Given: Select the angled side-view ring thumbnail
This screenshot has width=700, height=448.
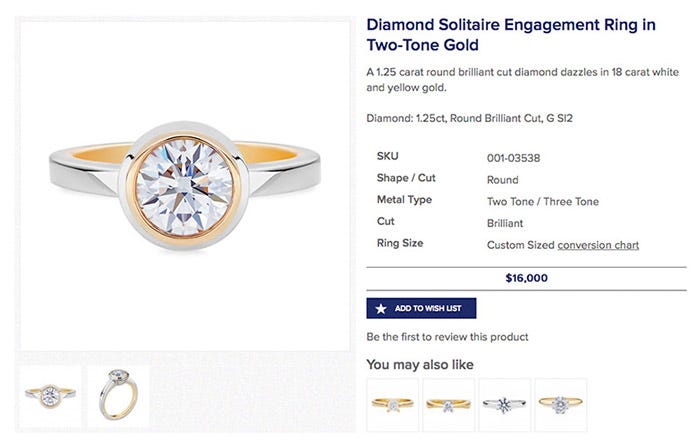Looking at the screenshot, I should click(x=118, y=398).
